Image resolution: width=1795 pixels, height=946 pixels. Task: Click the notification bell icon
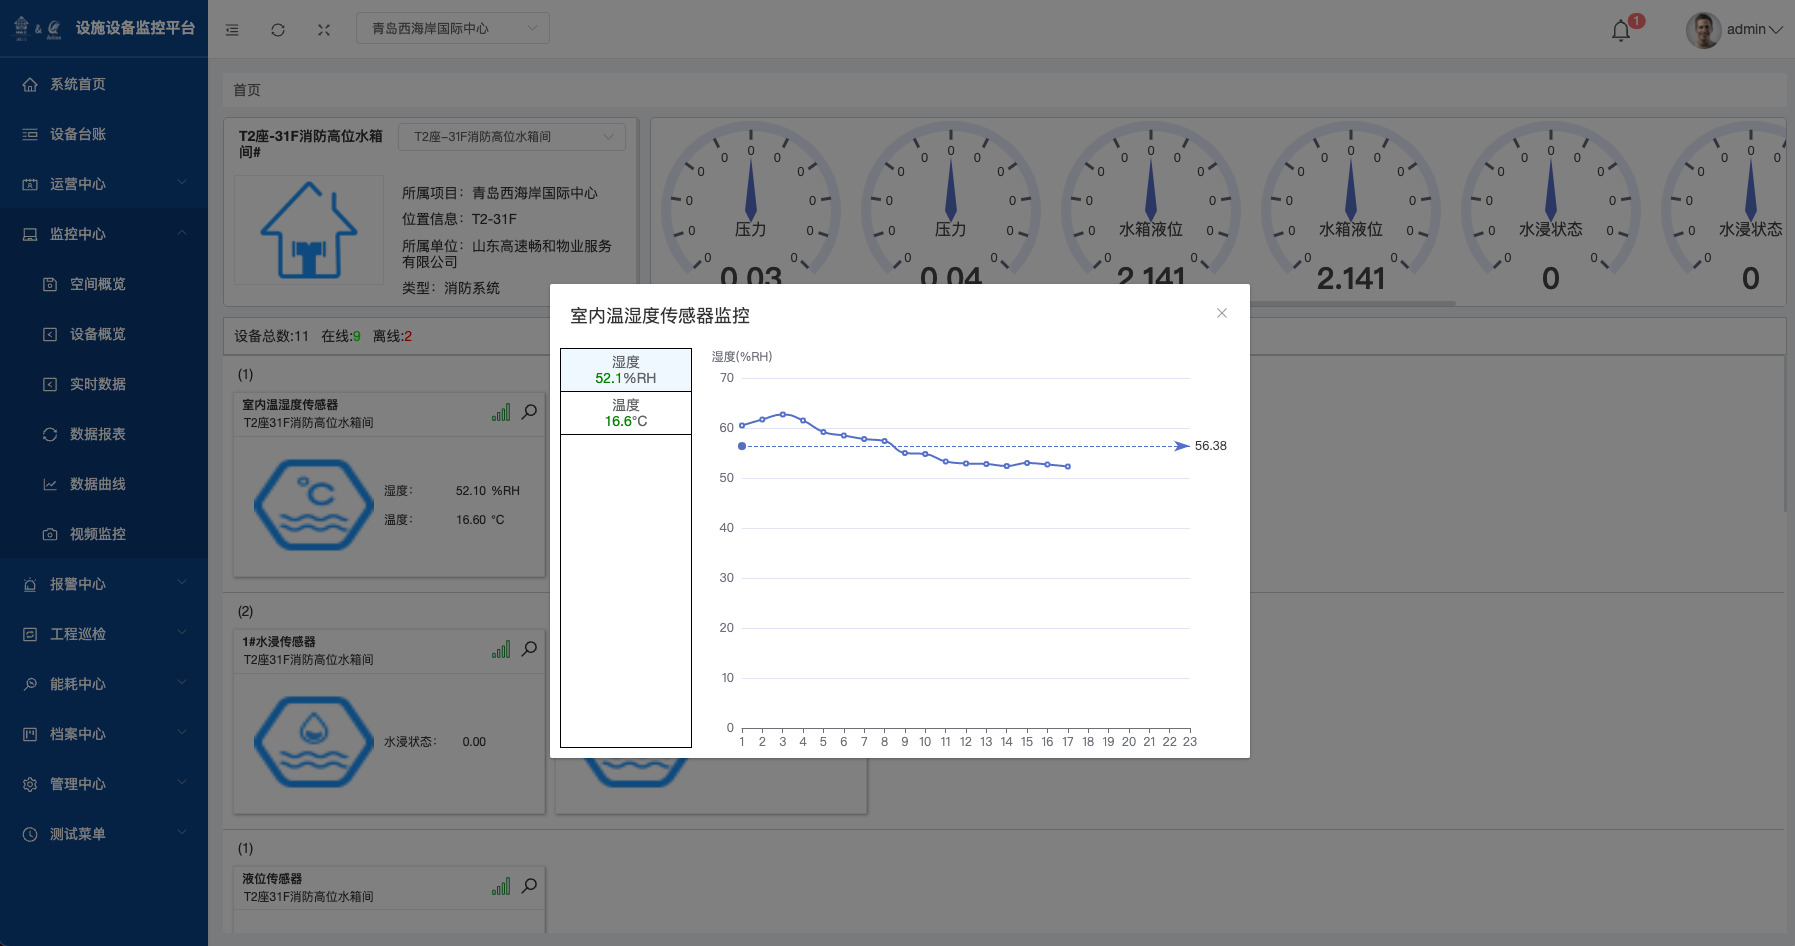(x=1621, y=31)
